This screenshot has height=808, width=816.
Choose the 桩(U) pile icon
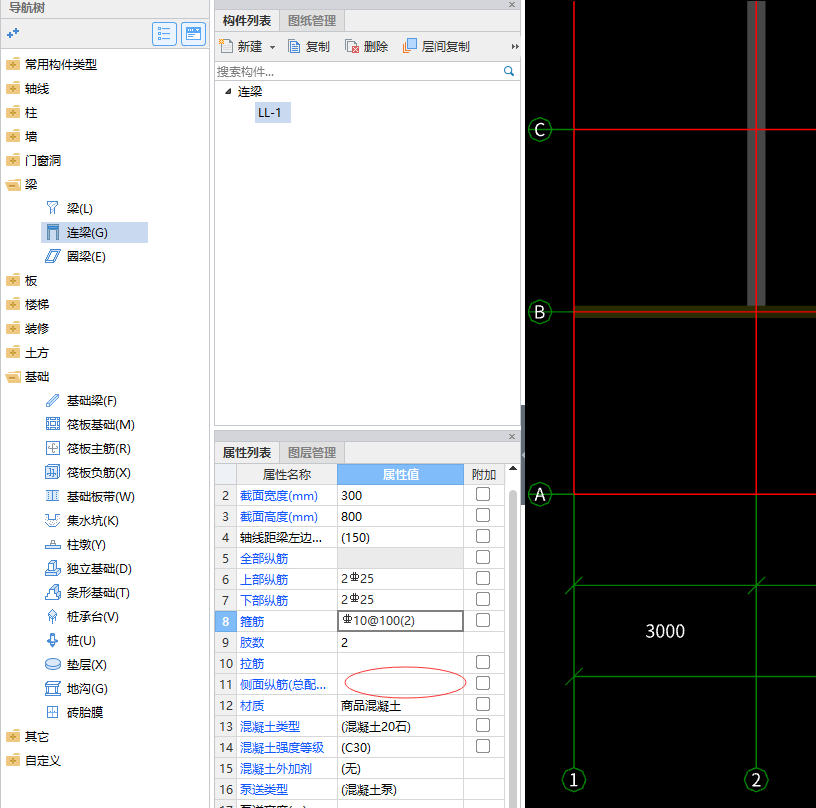point(53,640)
